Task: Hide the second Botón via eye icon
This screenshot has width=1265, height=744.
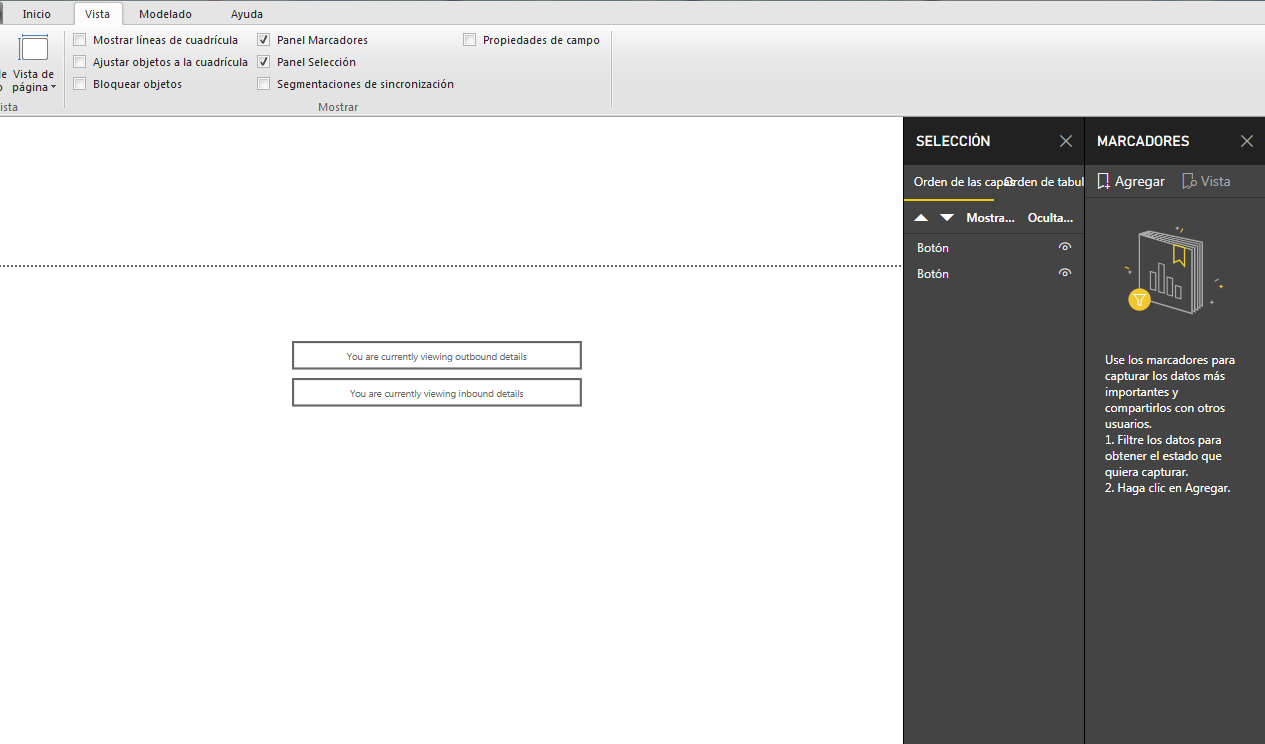Action: pos(1065,273)
